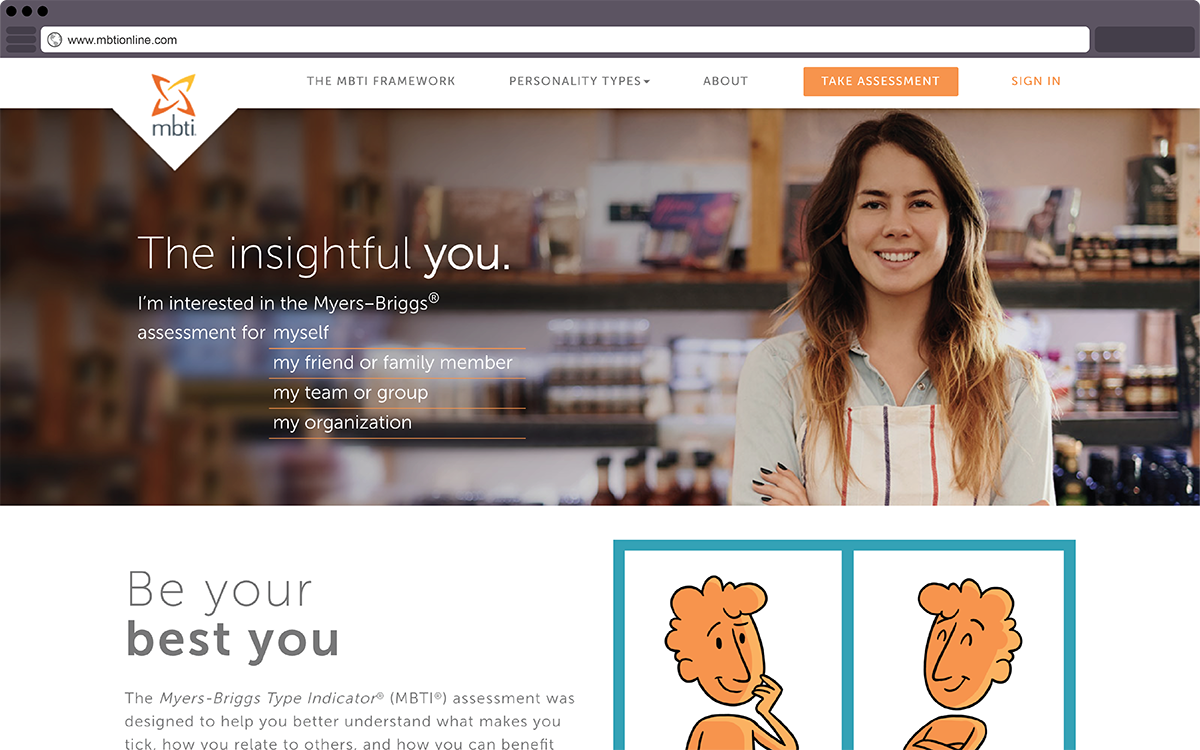Image resolution: width=1200 pixels, height=750 pixels.
Task: Click "The insightful you." hero headline
Action: pos(324,253)
